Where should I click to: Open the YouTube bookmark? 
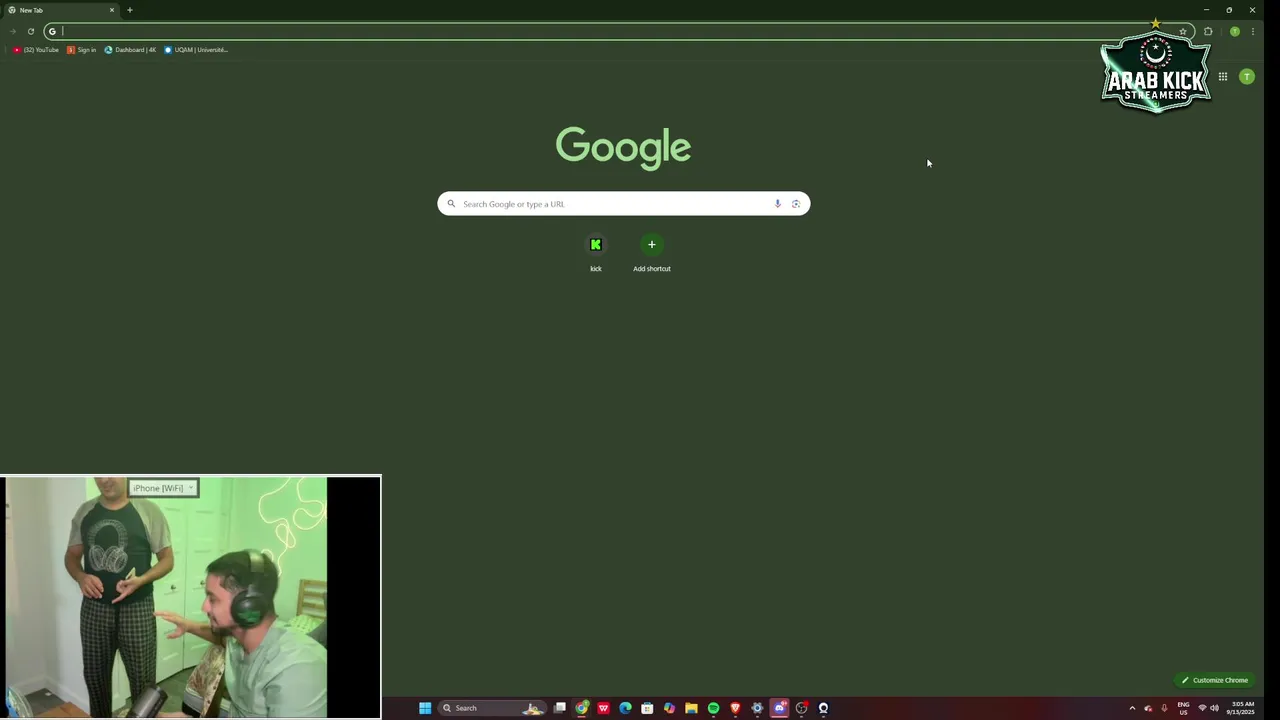[36, 50]
